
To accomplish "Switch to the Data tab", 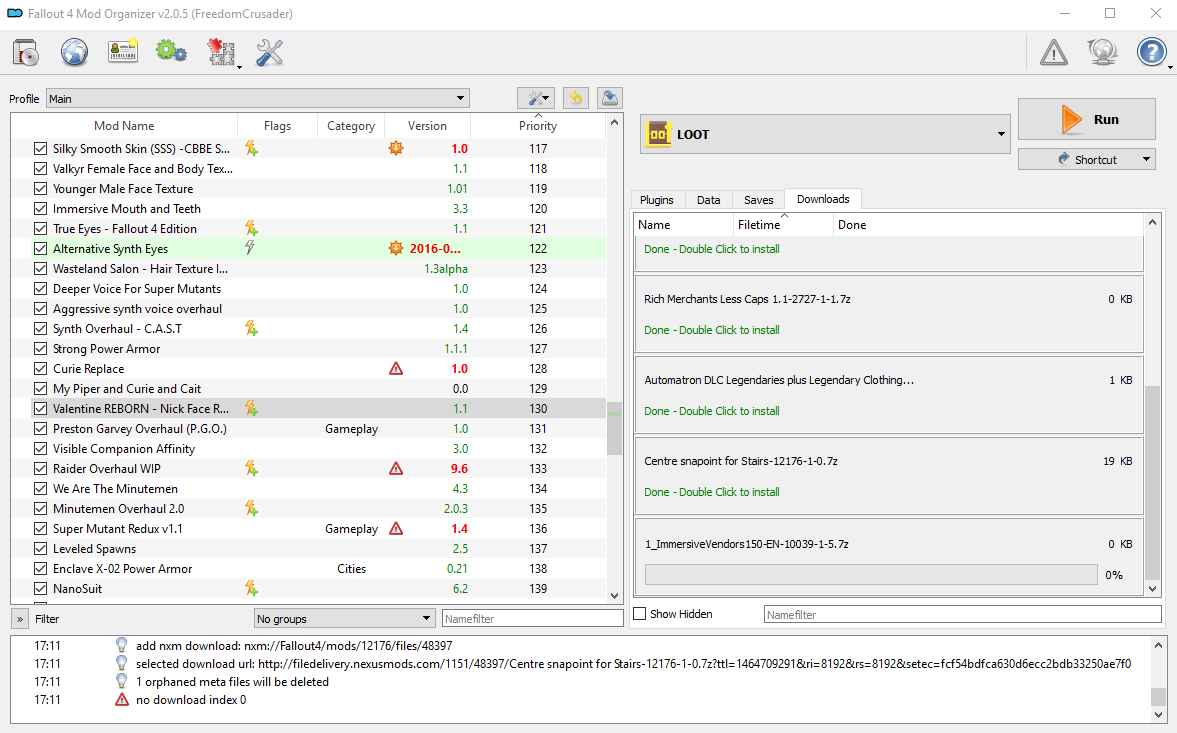I will pos(708,200).
